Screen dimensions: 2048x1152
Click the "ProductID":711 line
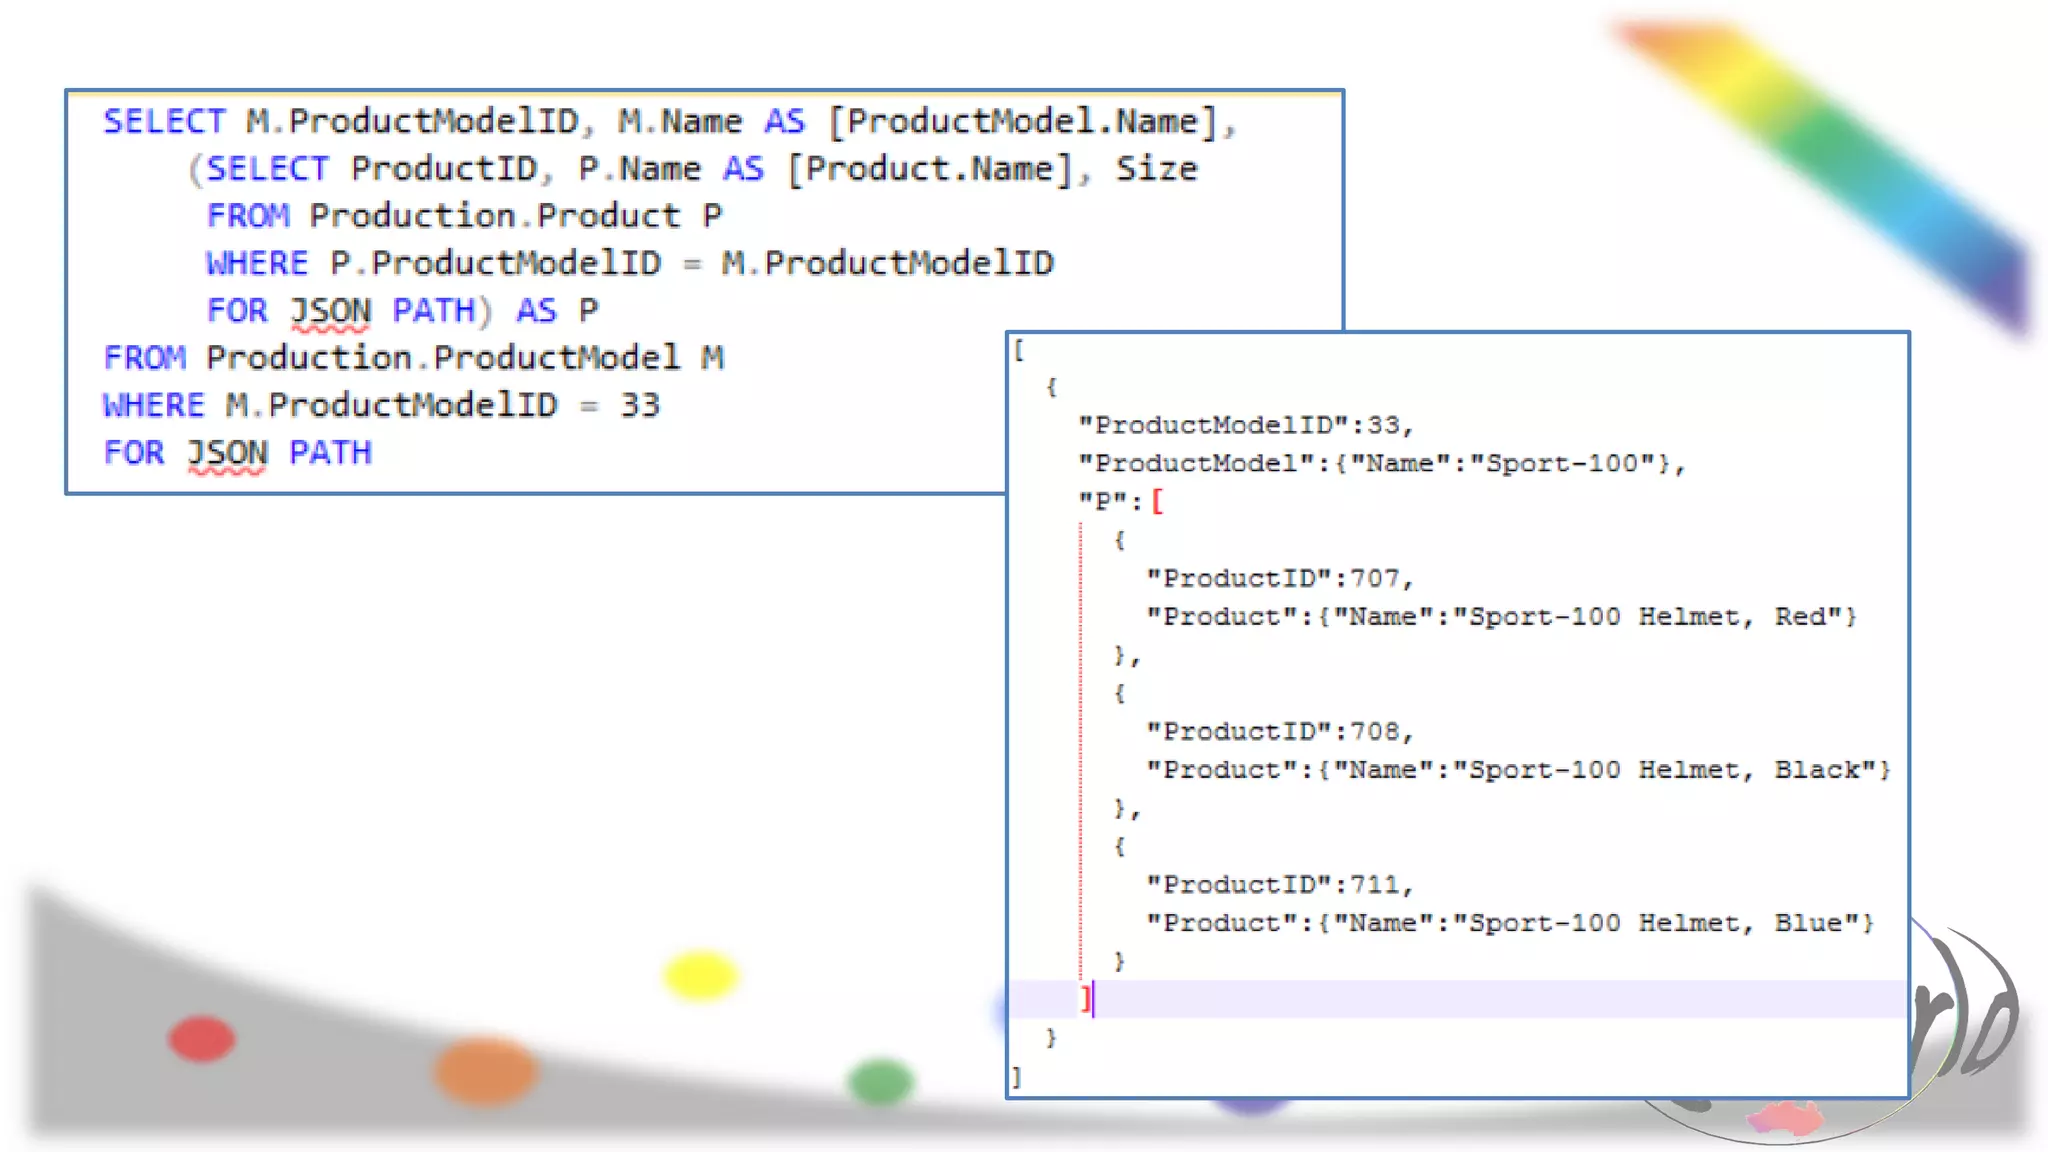pos(1279,884)
